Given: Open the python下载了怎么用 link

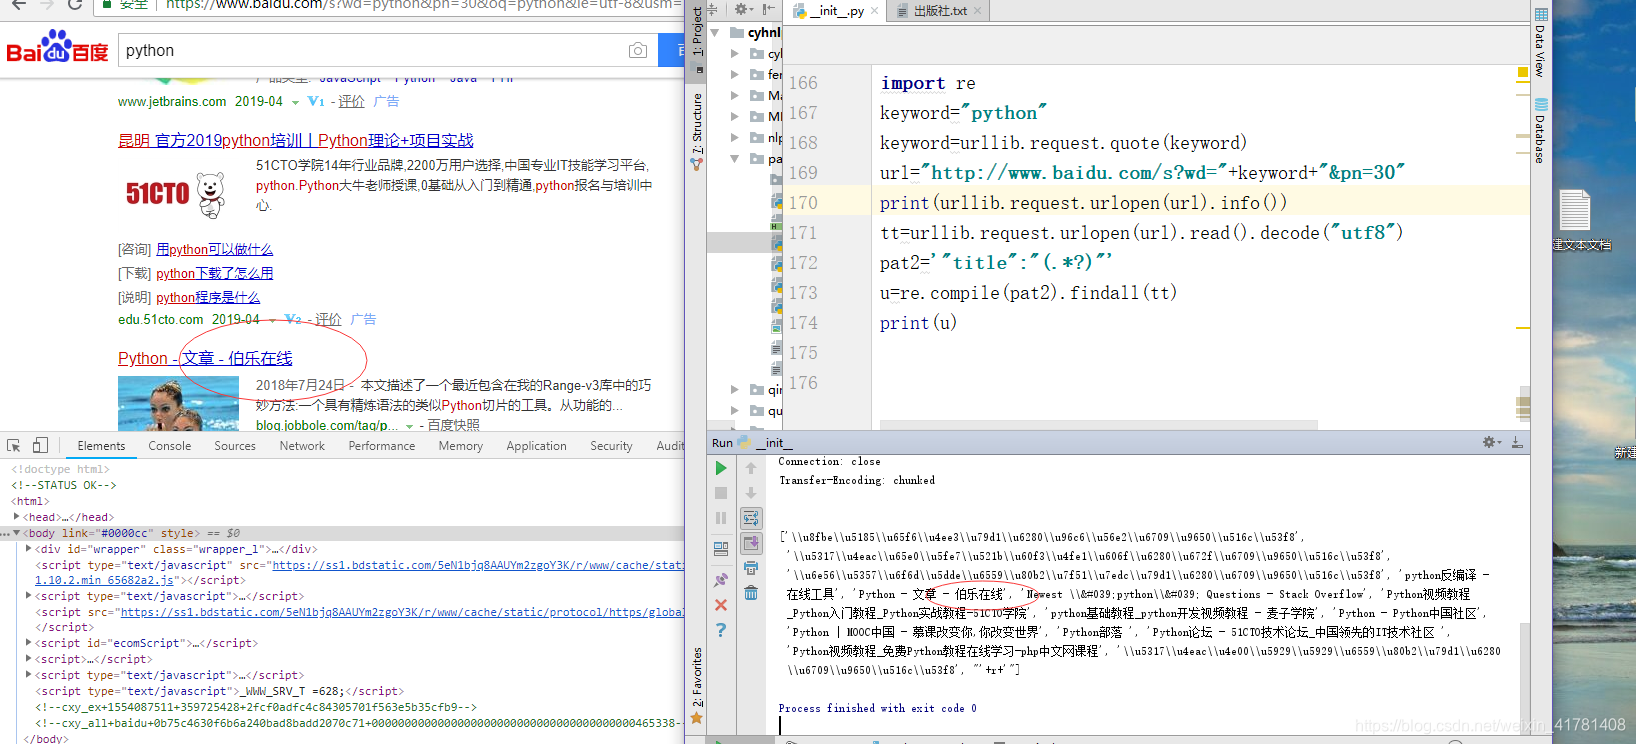Looking at the screenshot, I should pos(214,273).
